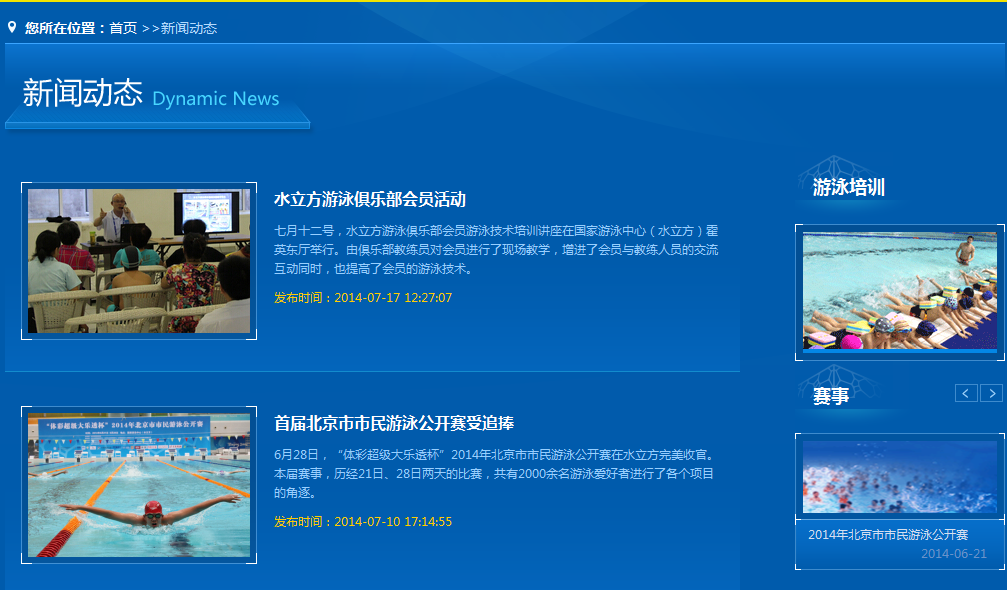Click 新闻动态 in the breadcrumb path
The height and width of the screenshot is (590, 1007).
pos(189,28)
